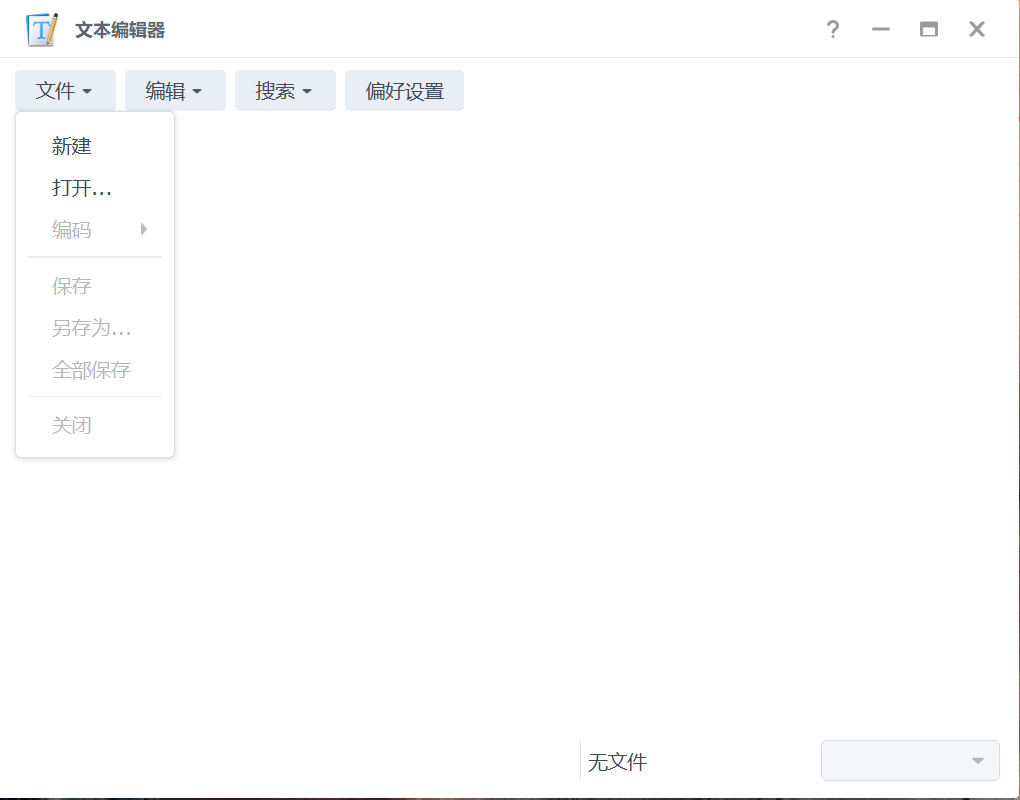This screenshot has width=1020, height=800.
Task: Open the Text Editor help
Action: coord(833,29)
